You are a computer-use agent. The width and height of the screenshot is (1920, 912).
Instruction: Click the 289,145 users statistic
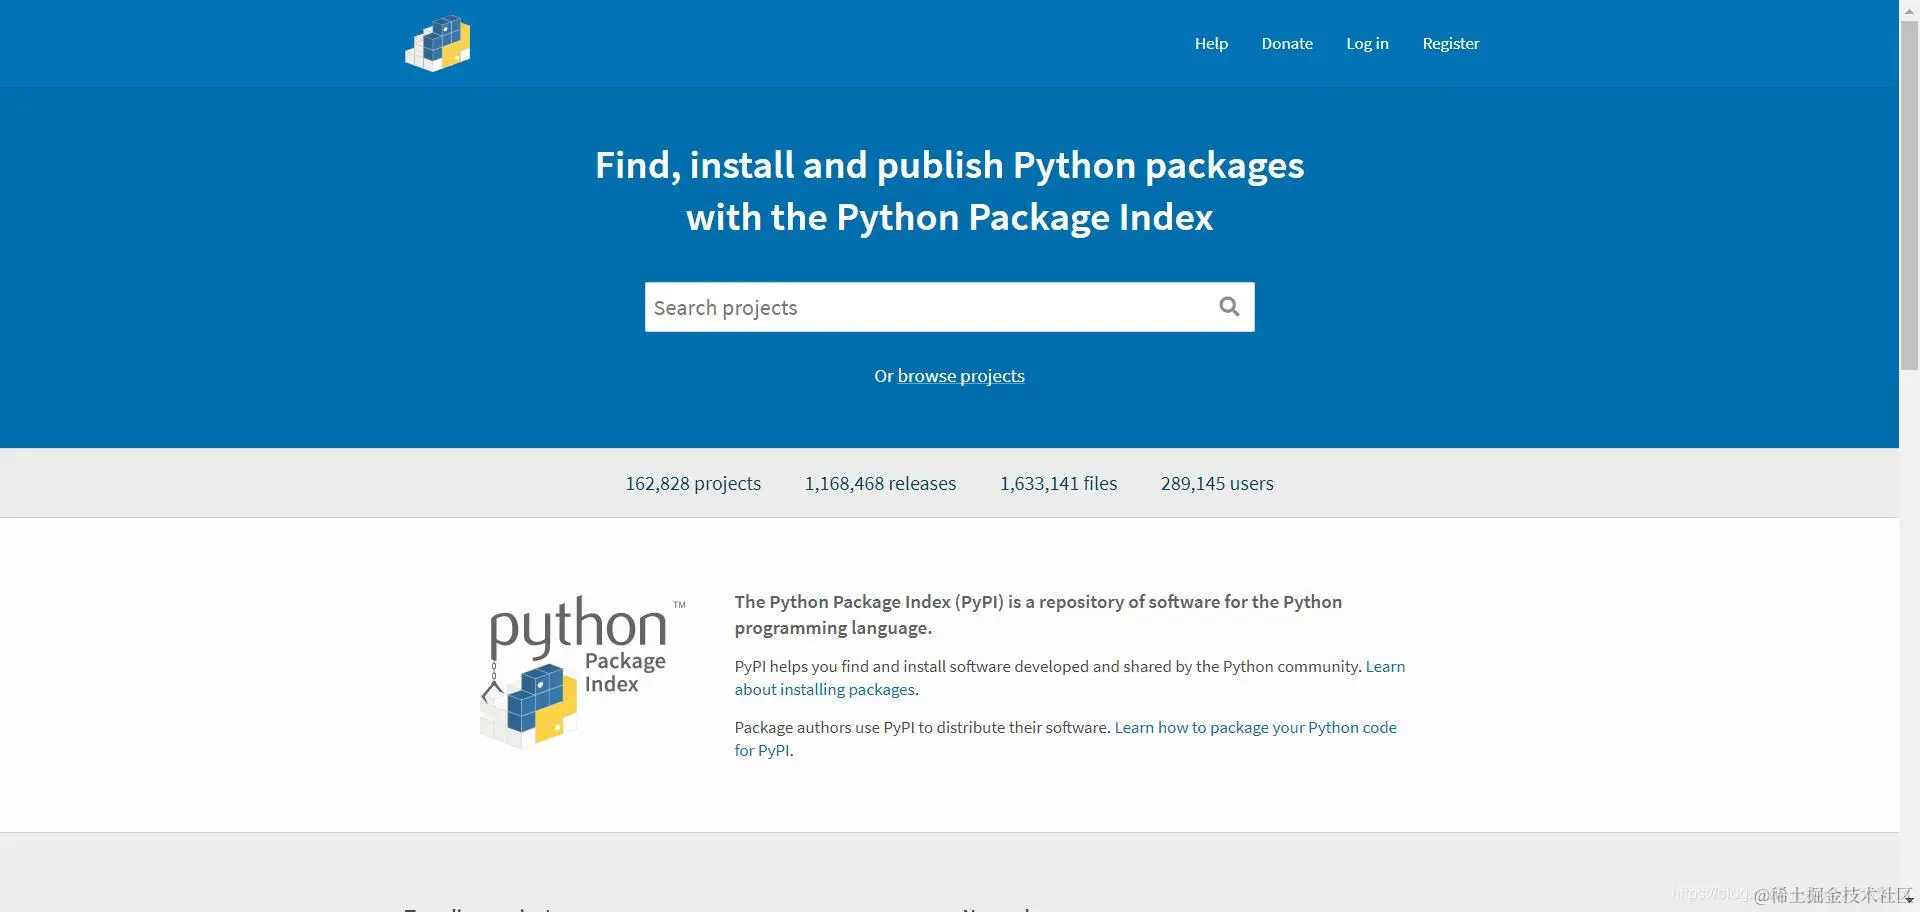[x=1217, y=483]
